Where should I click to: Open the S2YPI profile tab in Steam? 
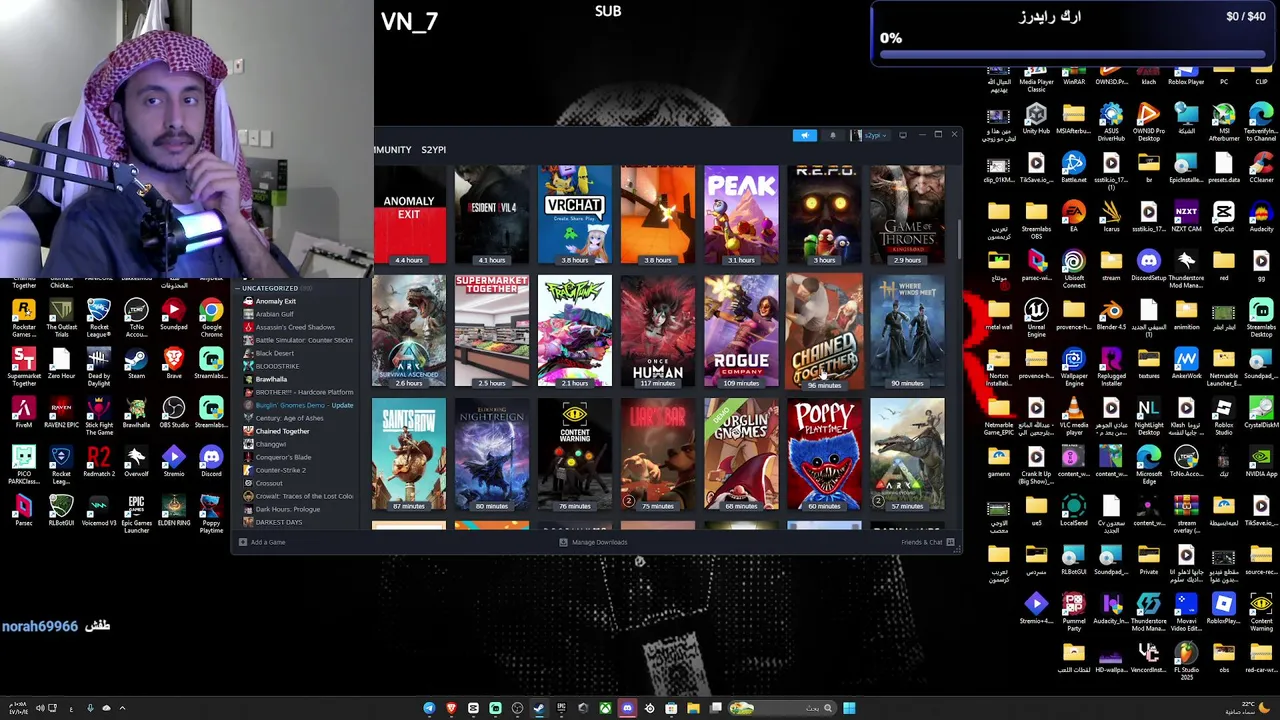pyautogui.click(x=433, y=150)
